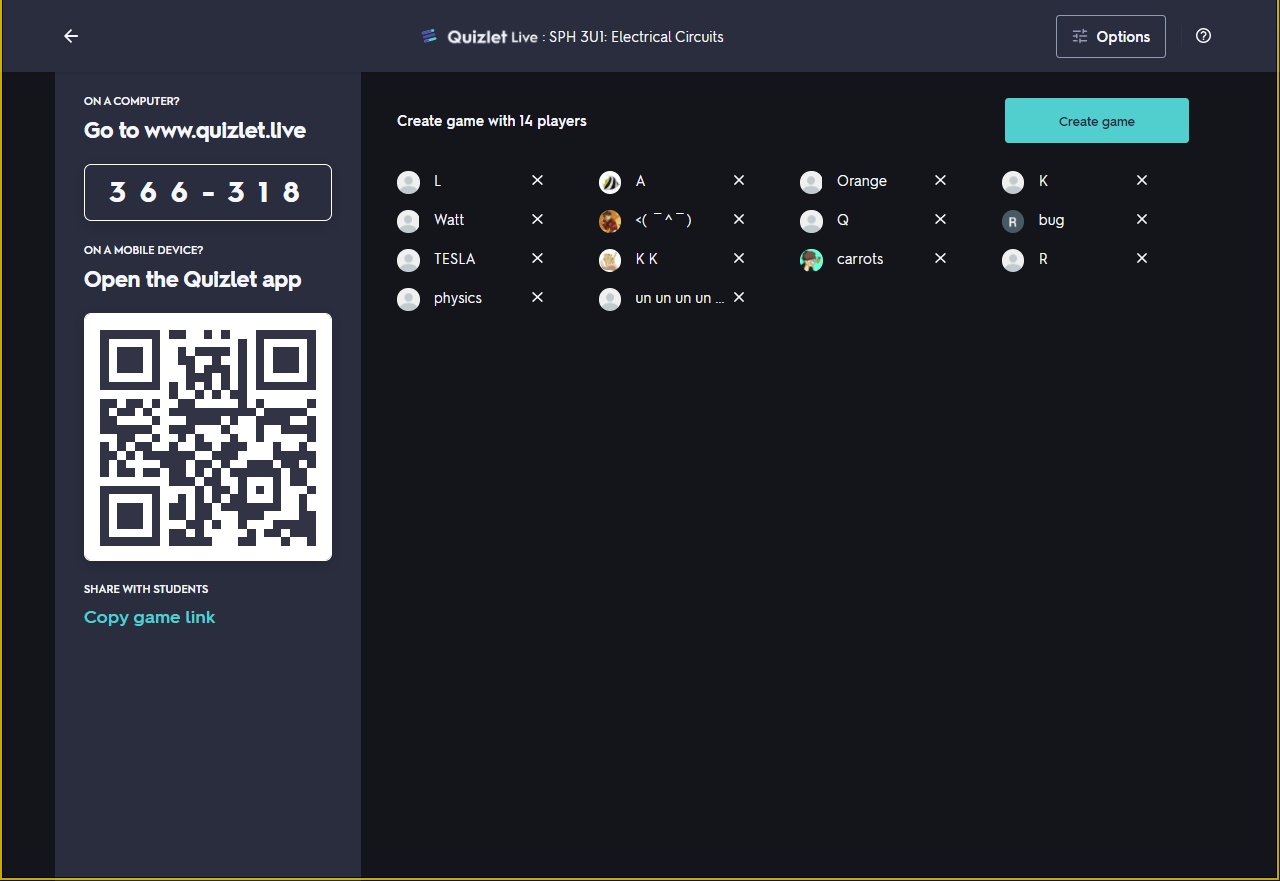Click player name 'Orange'
This screenshot has width=1280, height=881.
[862, 181]
